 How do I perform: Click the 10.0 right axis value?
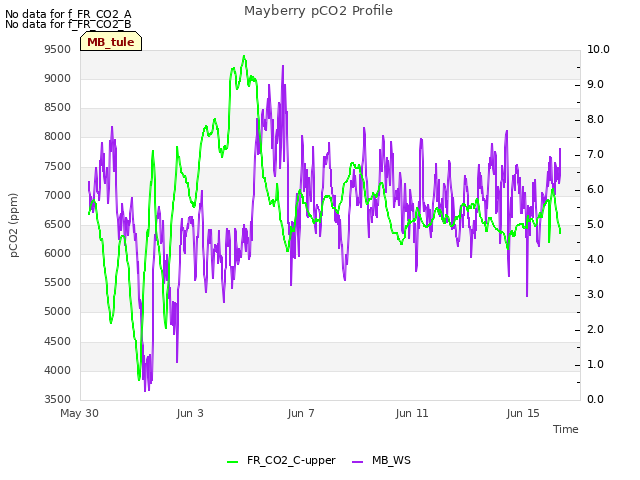pos(598,49)
